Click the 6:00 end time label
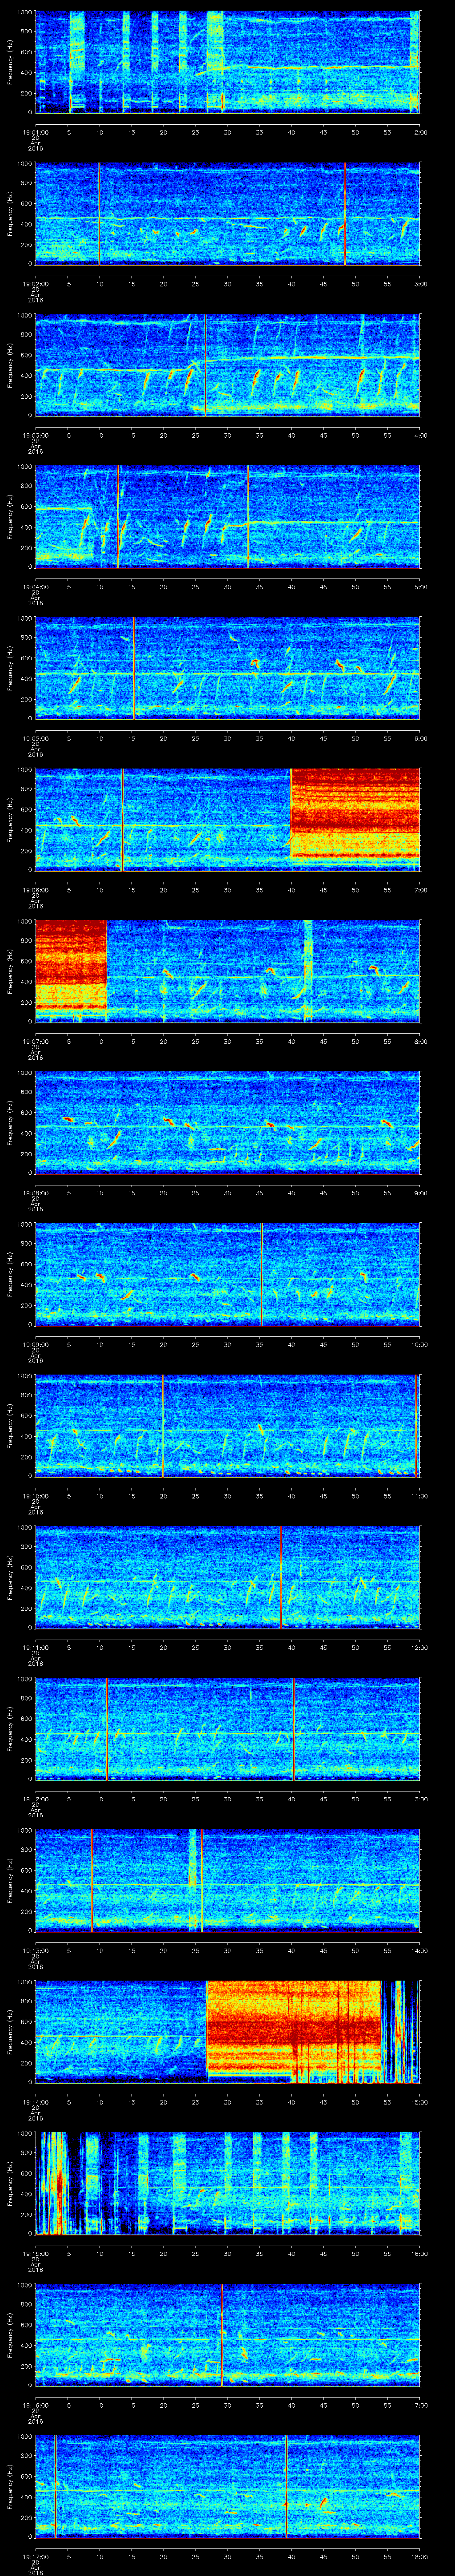Image resolution: width=455 pixels, height=2576 pixels. tap(420, 737)
